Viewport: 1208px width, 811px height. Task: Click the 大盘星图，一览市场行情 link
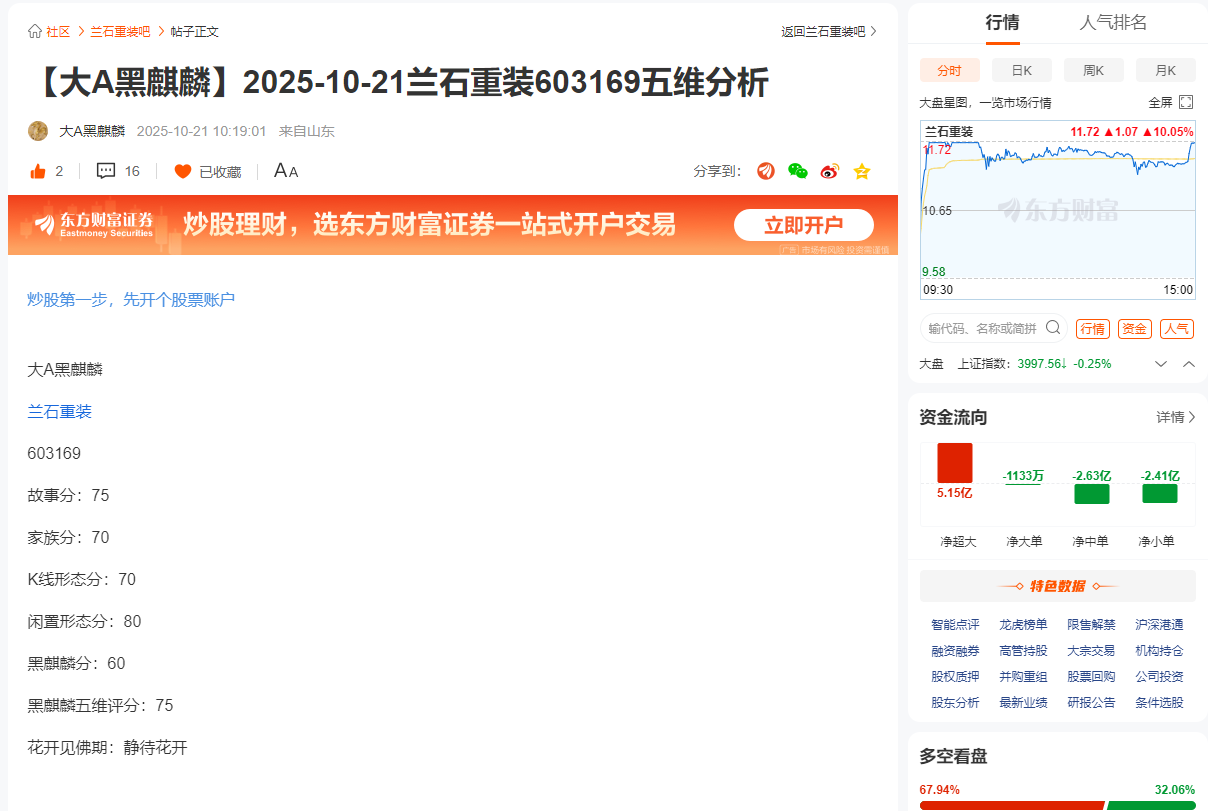click(x=985, y=103)
